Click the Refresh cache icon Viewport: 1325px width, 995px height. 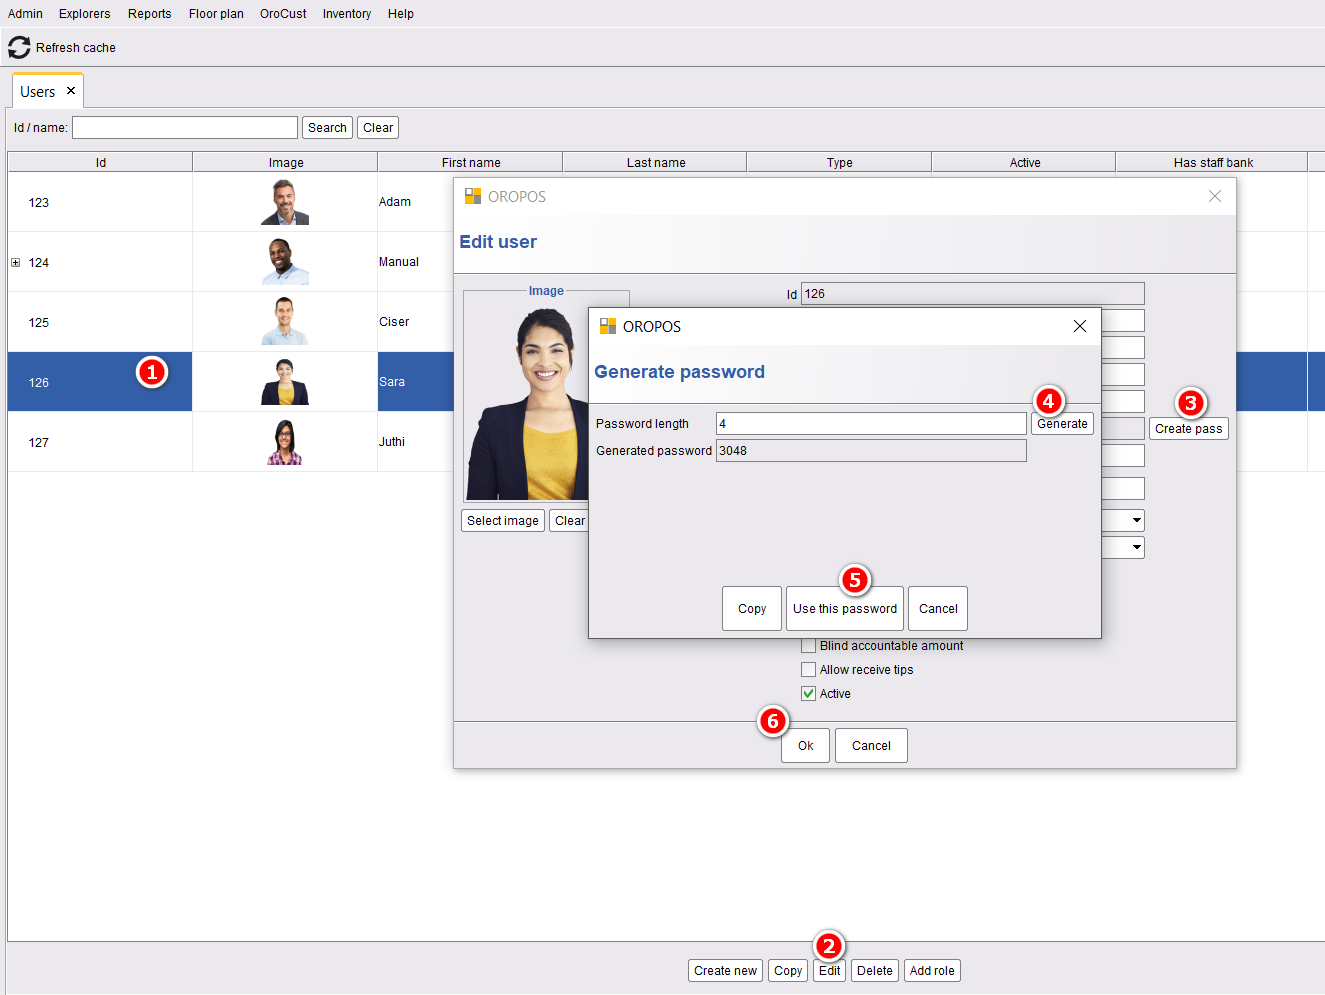pyautogui.click(x=19, y=47)
